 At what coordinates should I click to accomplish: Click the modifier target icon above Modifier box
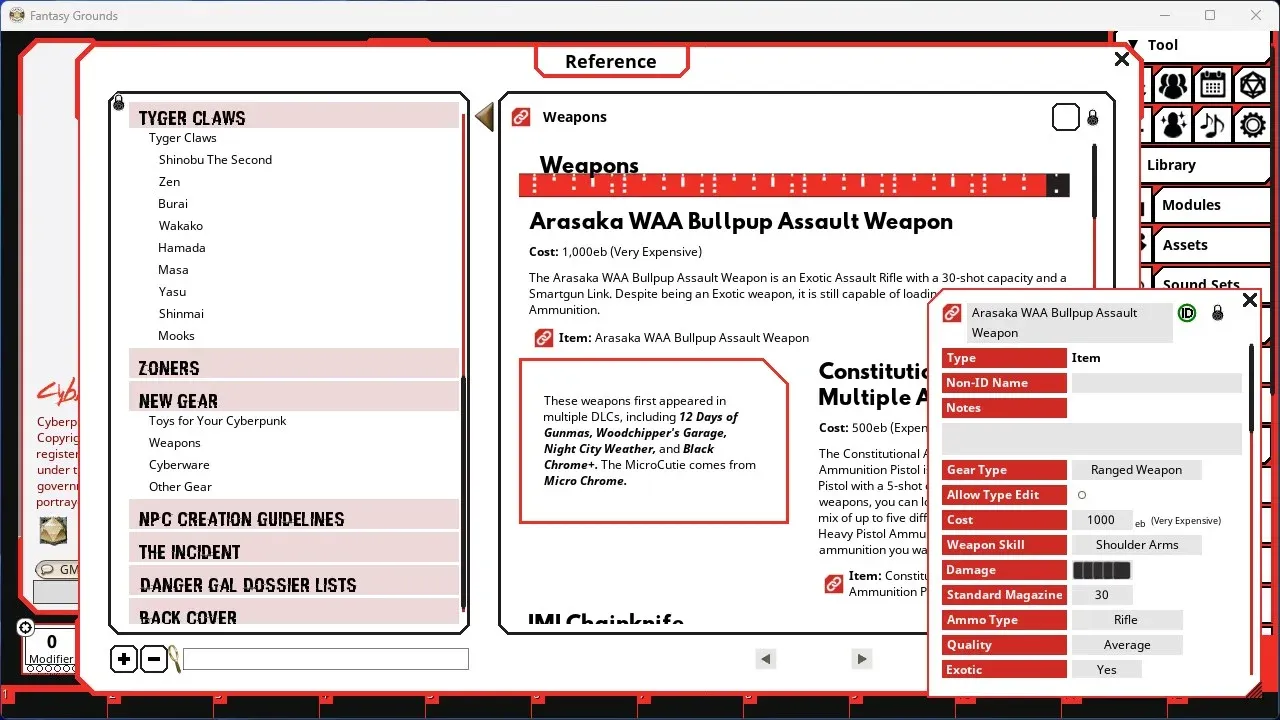25,628
